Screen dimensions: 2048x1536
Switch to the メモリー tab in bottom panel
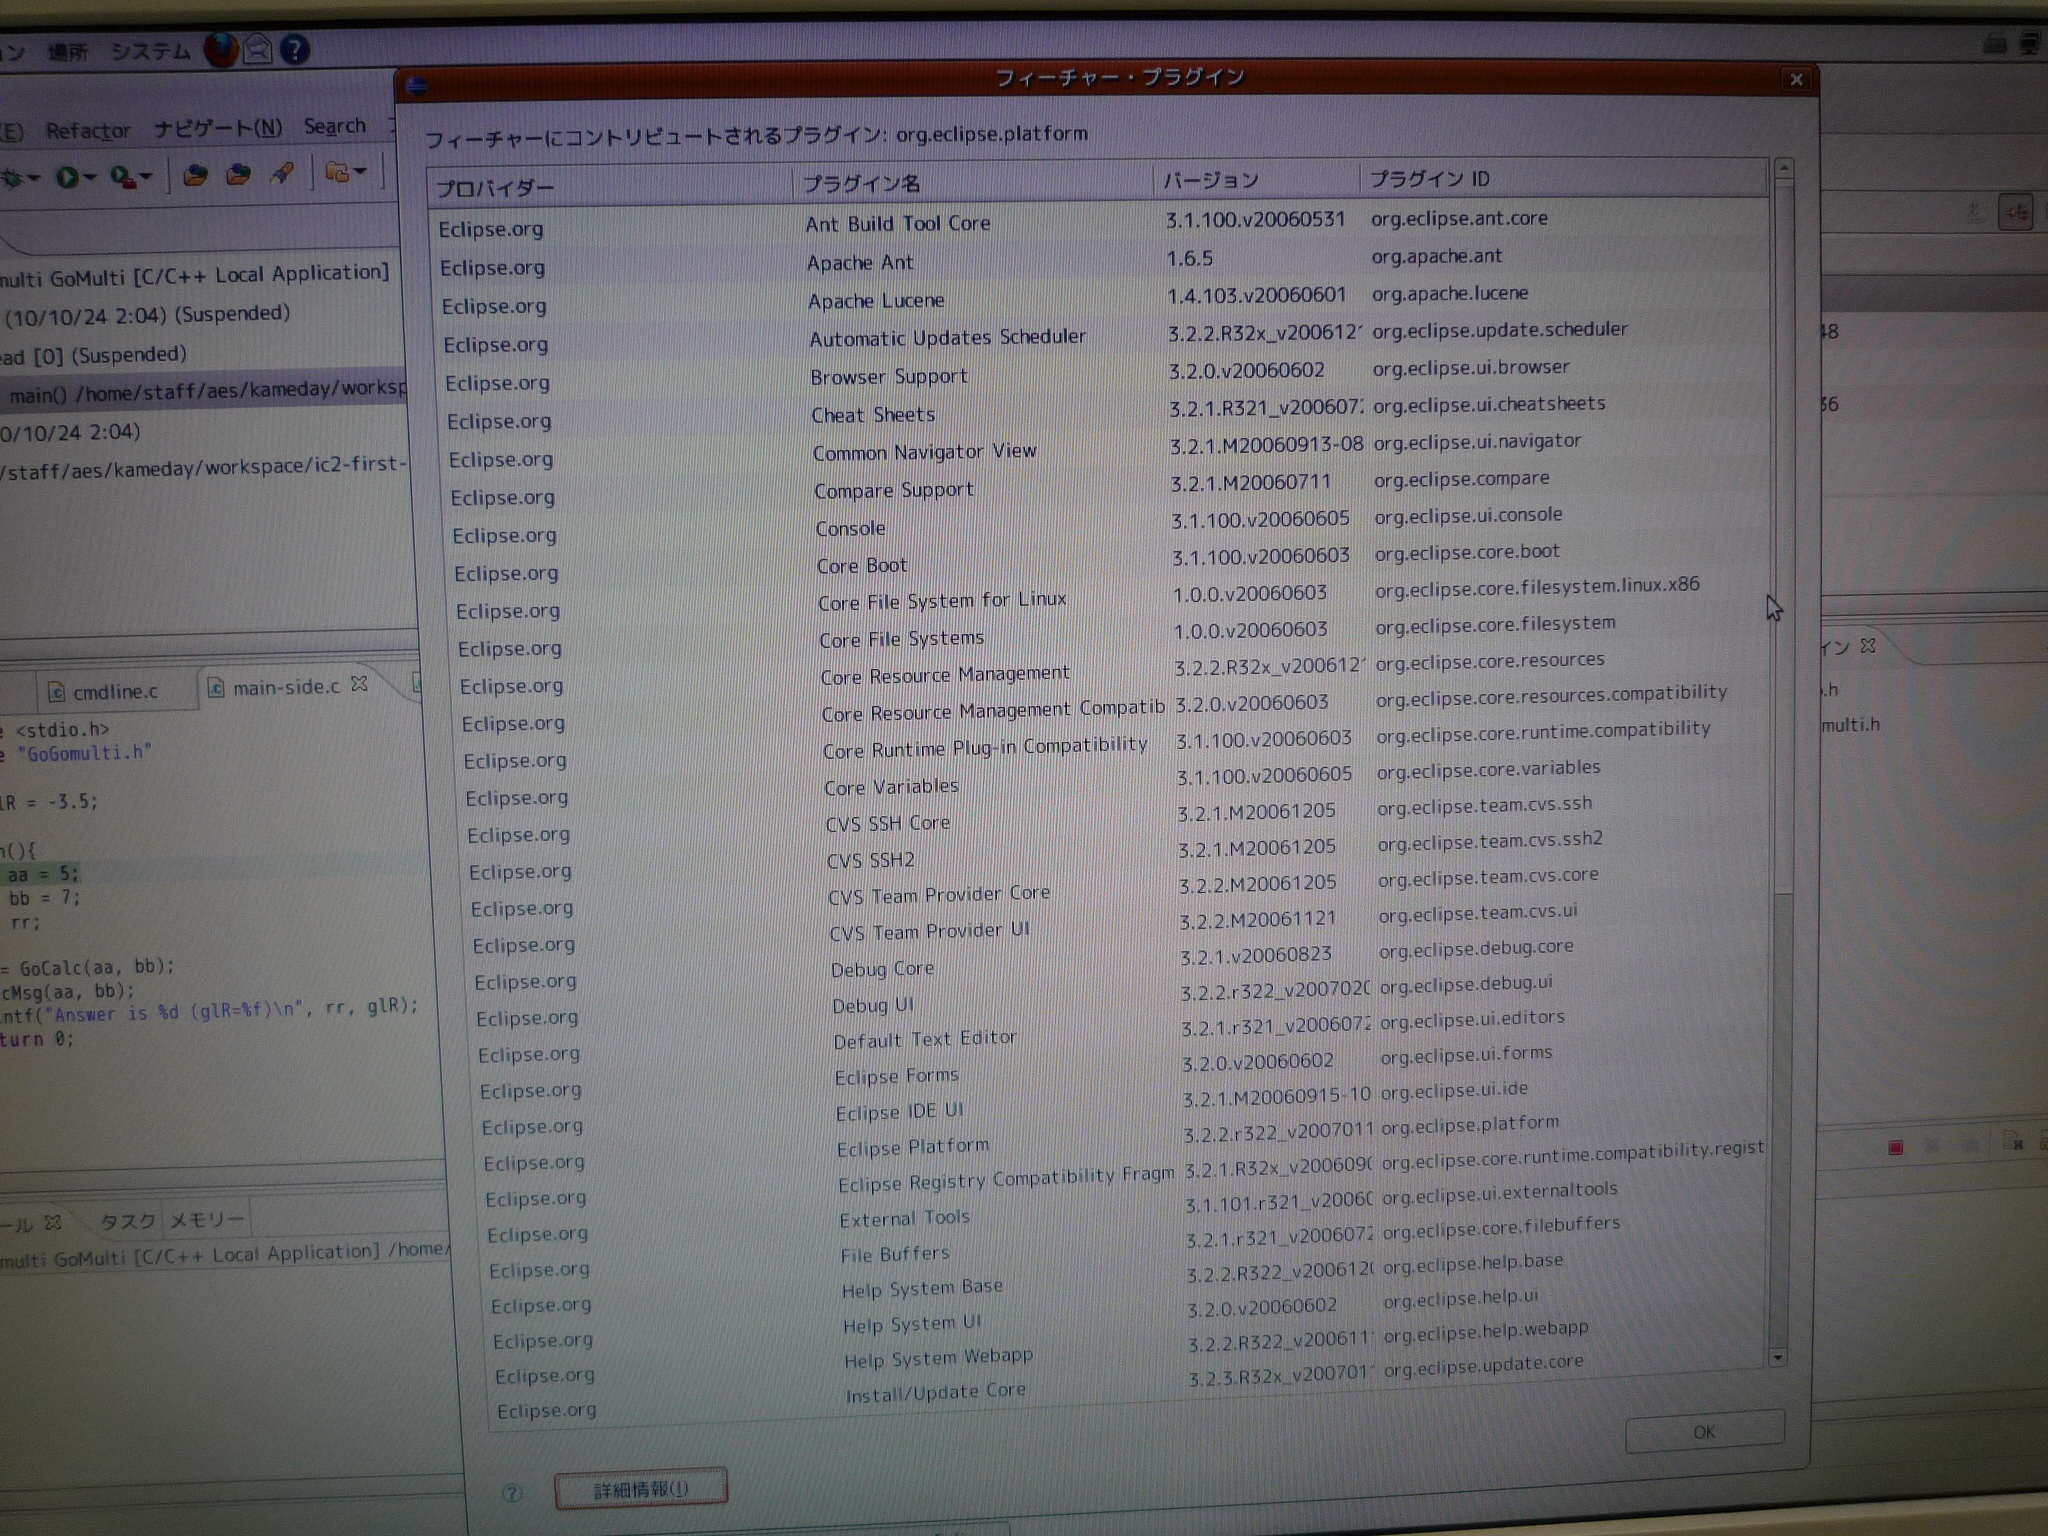tap(206, 1220)
